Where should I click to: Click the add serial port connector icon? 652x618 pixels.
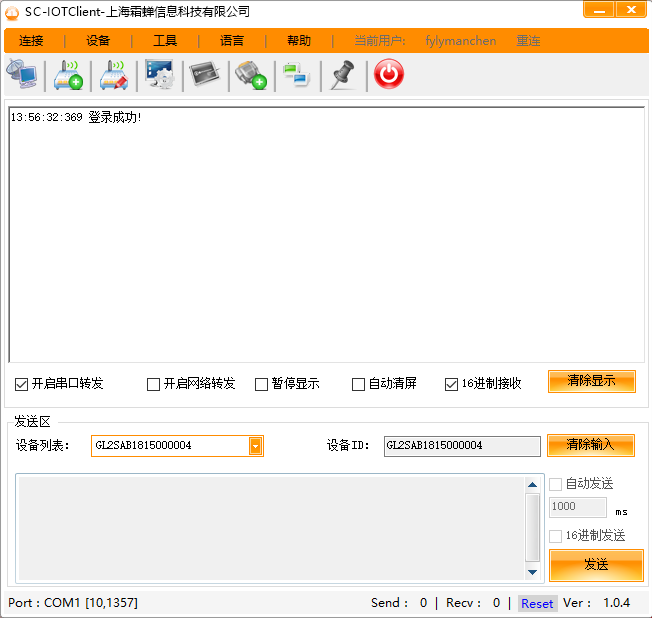pos(251,75)
